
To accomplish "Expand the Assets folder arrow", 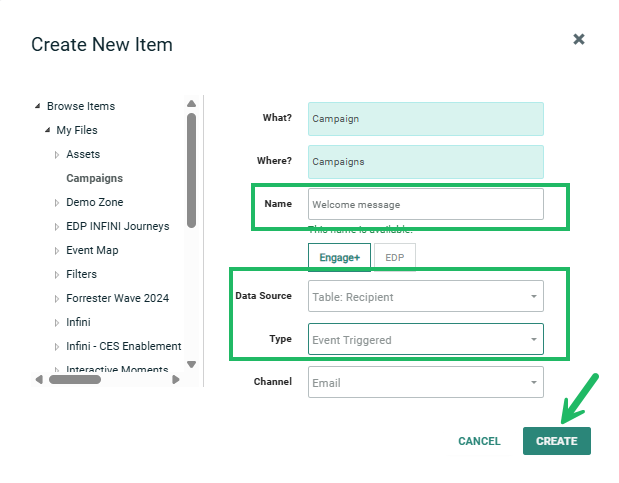I will 57,155.
